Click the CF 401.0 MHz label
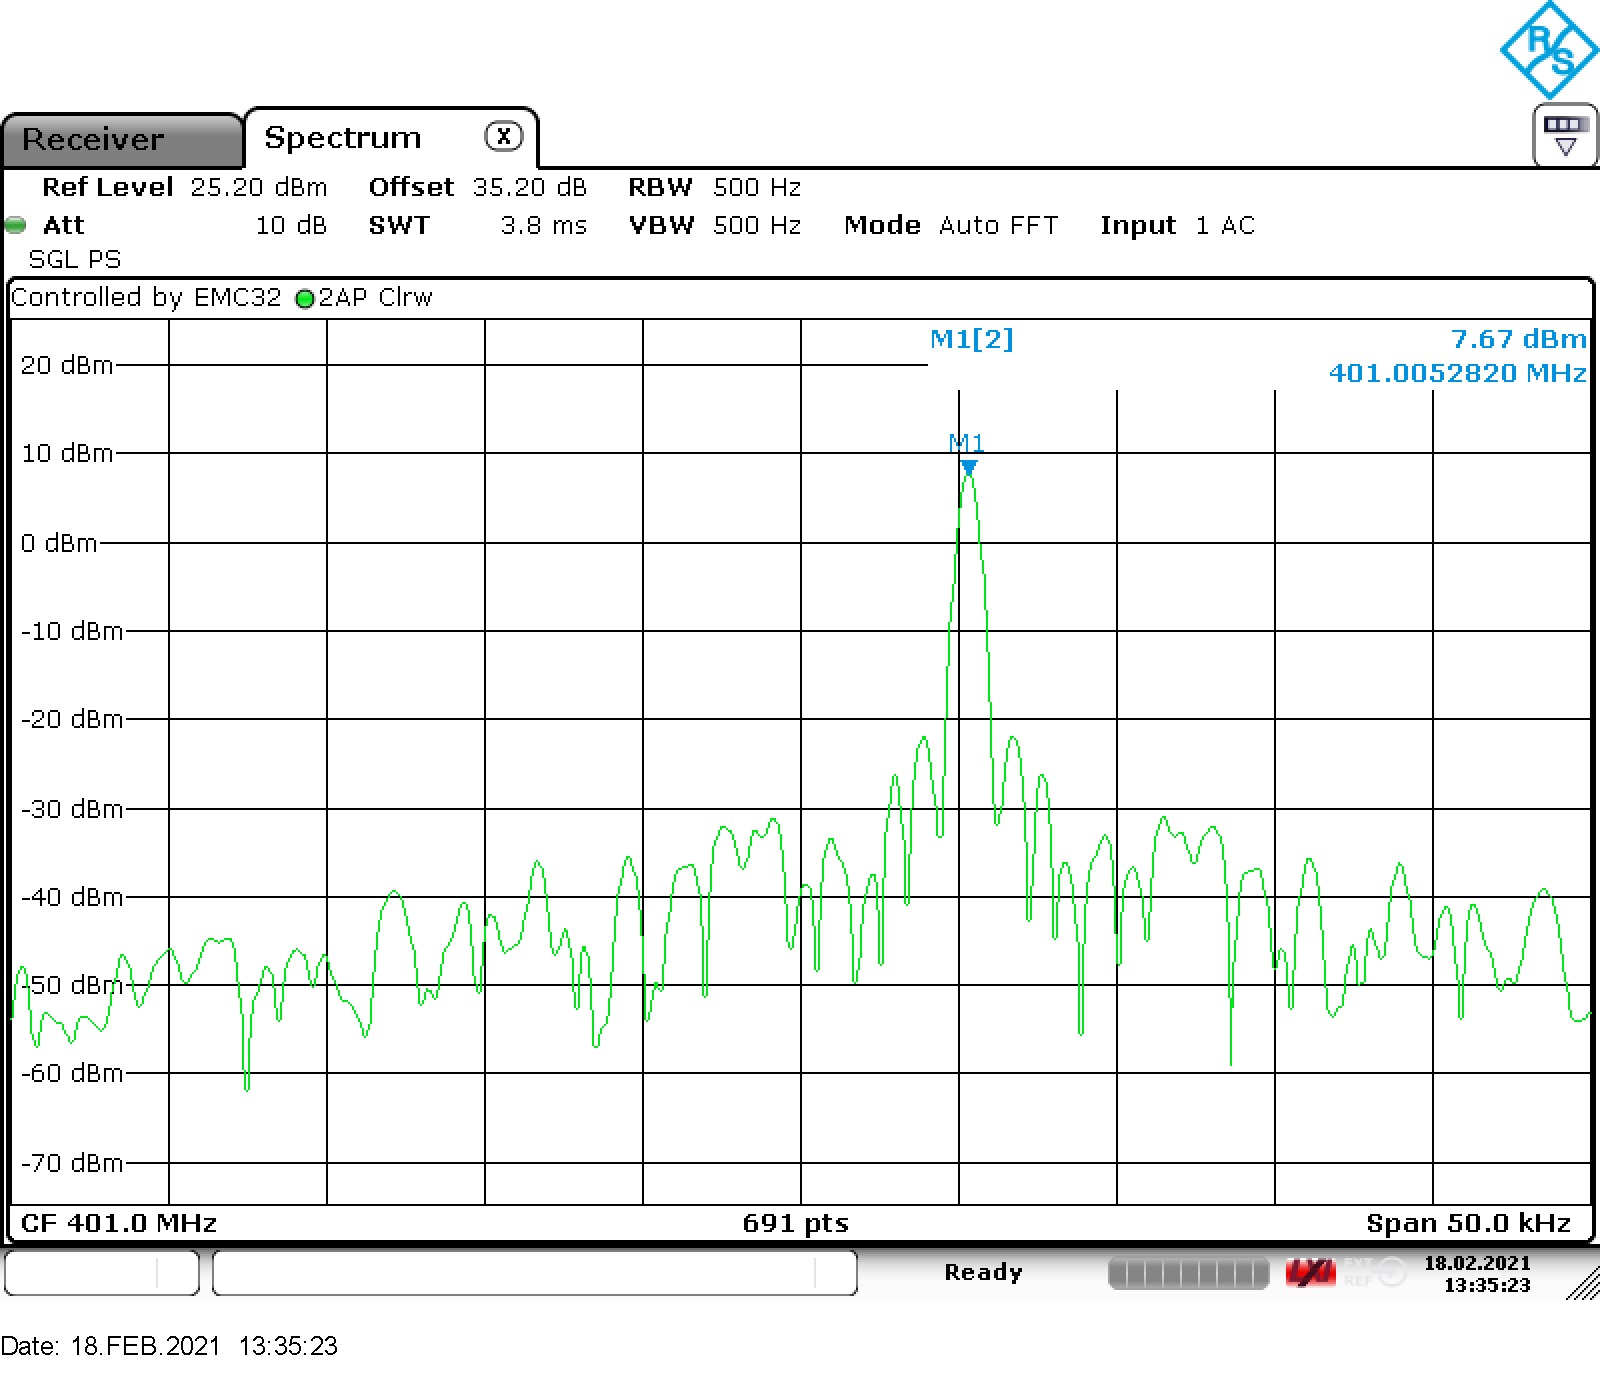The image size is (1600, 1392). [x=119, y=1223]
